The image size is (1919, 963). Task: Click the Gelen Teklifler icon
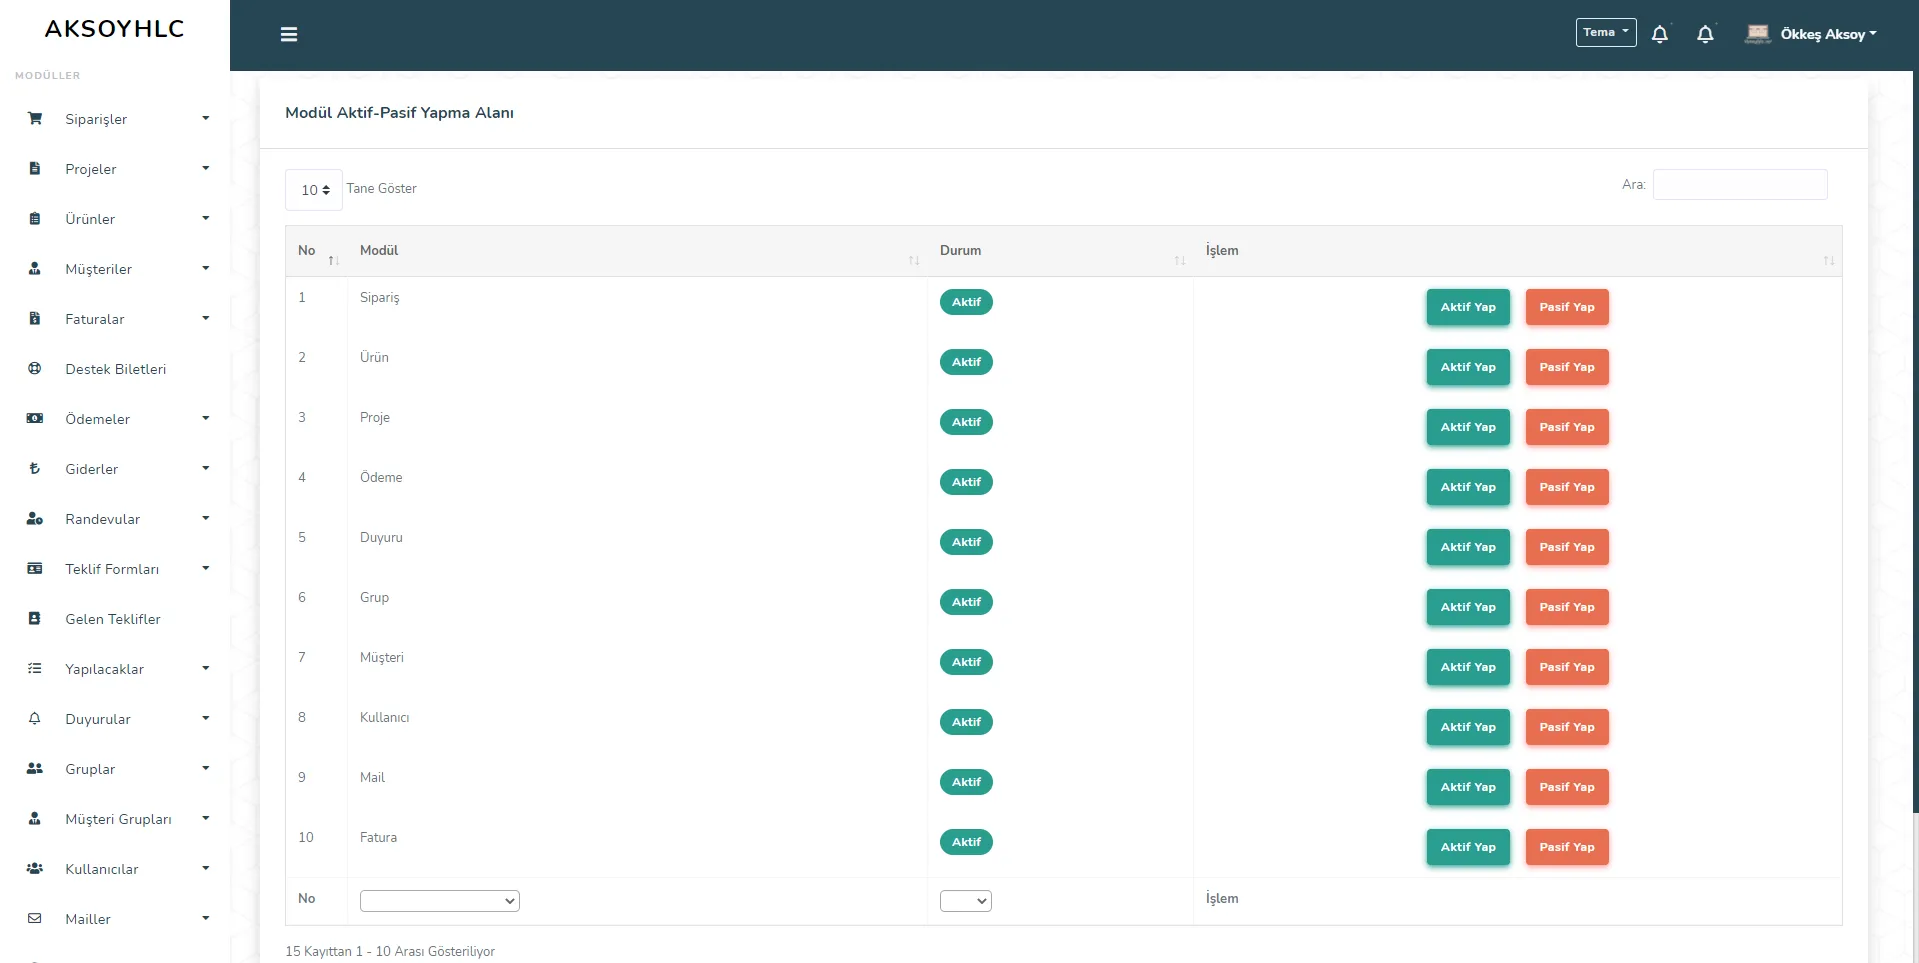(x=35, y=619)
